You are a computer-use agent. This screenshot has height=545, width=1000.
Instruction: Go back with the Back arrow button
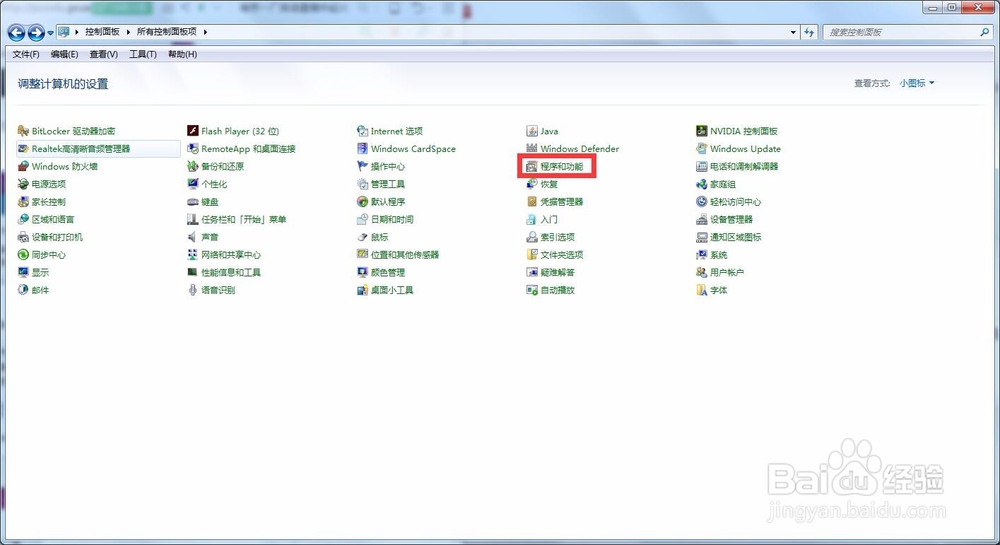pyautogui.click(x=17, y=33)
